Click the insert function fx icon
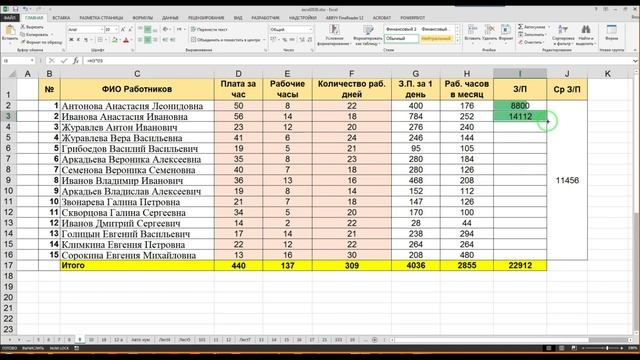 [76, 60]
